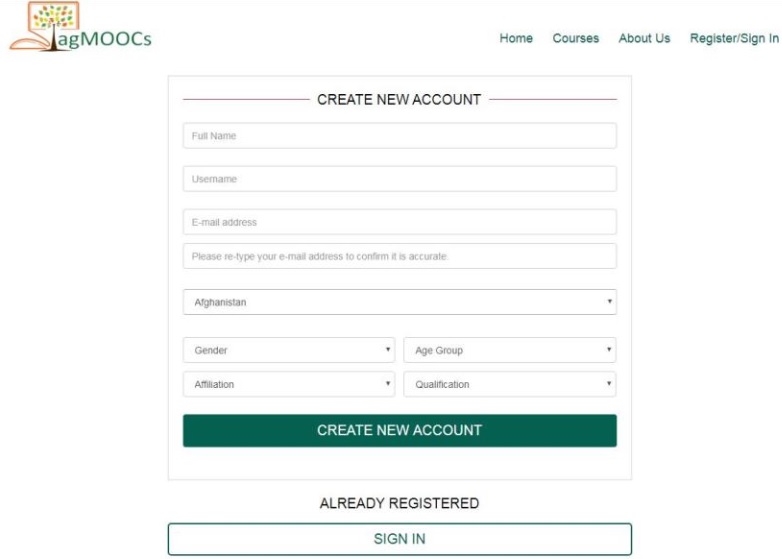
Task: Open the Age Group dropdown
Action: click(x=509, y=350)
